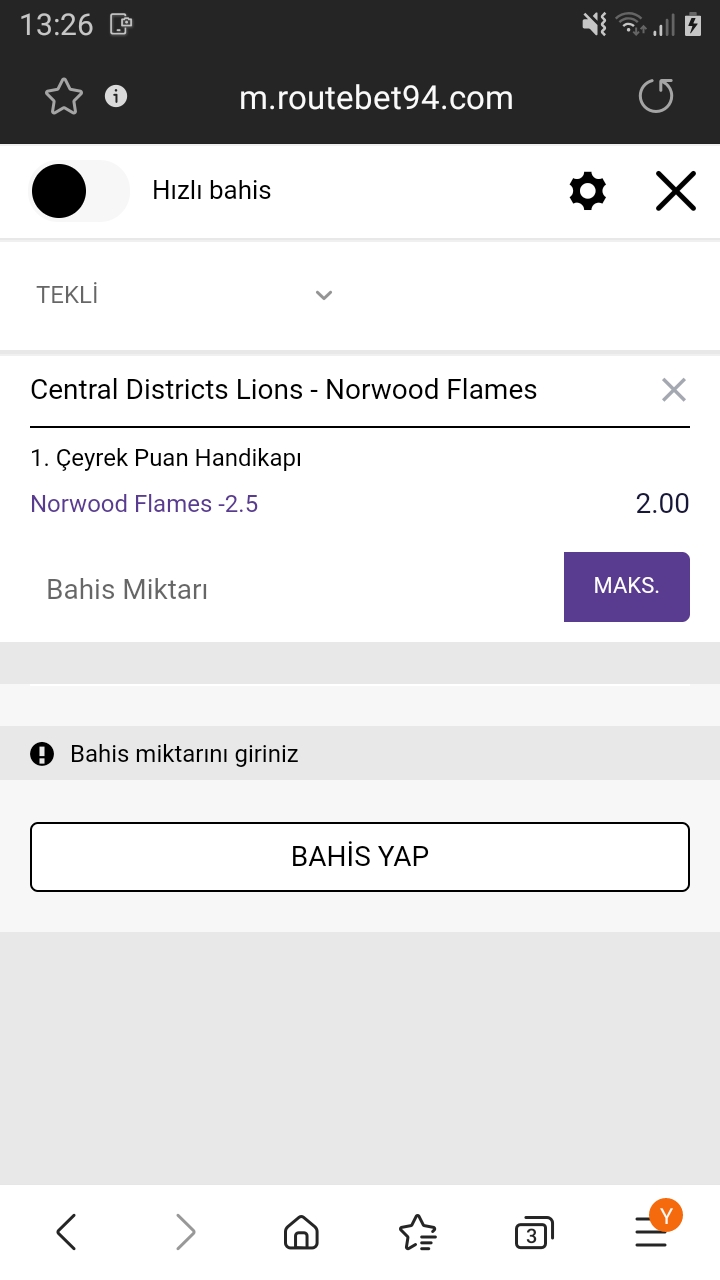Click the chevron next to TEKLİ
This screenshot has width=720, height=1280.
coord(323,295)
